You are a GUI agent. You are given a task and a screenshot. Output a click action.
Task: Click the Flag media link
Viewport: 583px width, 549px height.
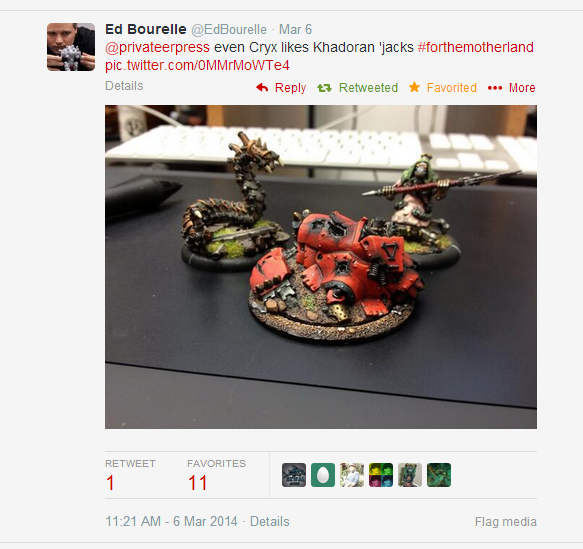point(506,521)
